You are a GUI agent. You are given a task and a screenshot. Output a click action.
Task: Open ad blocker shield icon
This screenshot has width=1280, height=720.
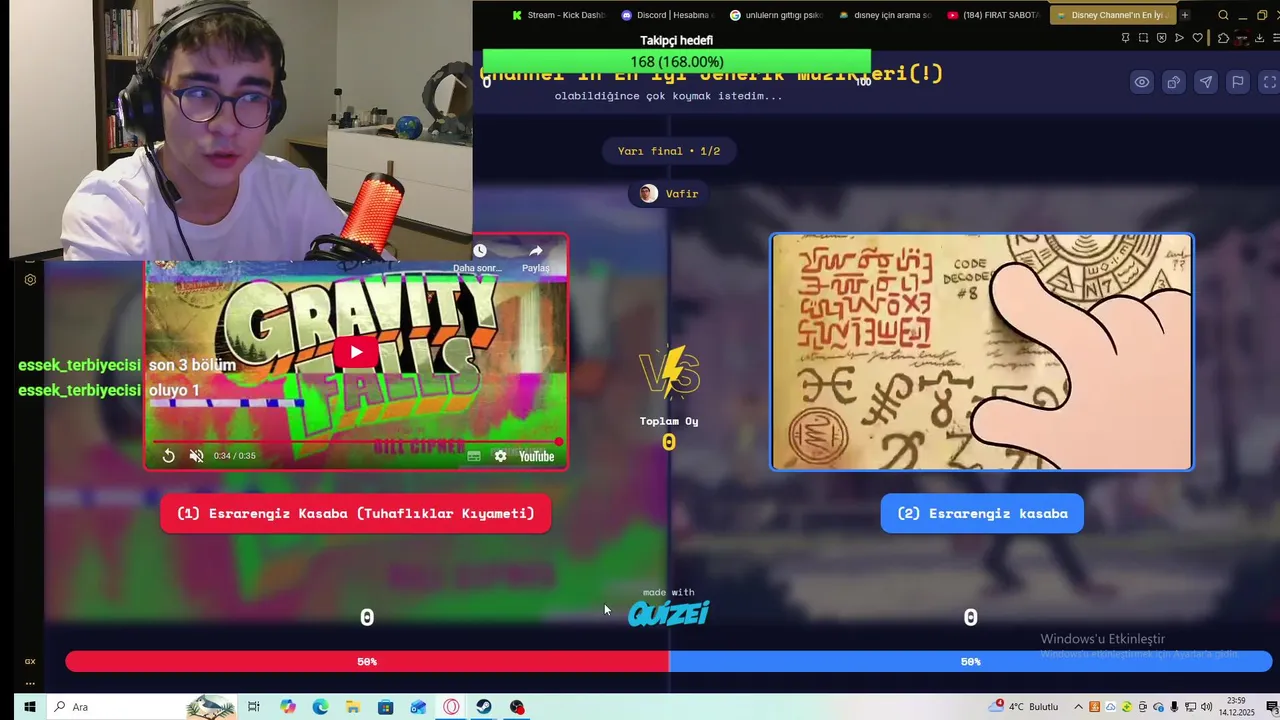point(1161,38)
